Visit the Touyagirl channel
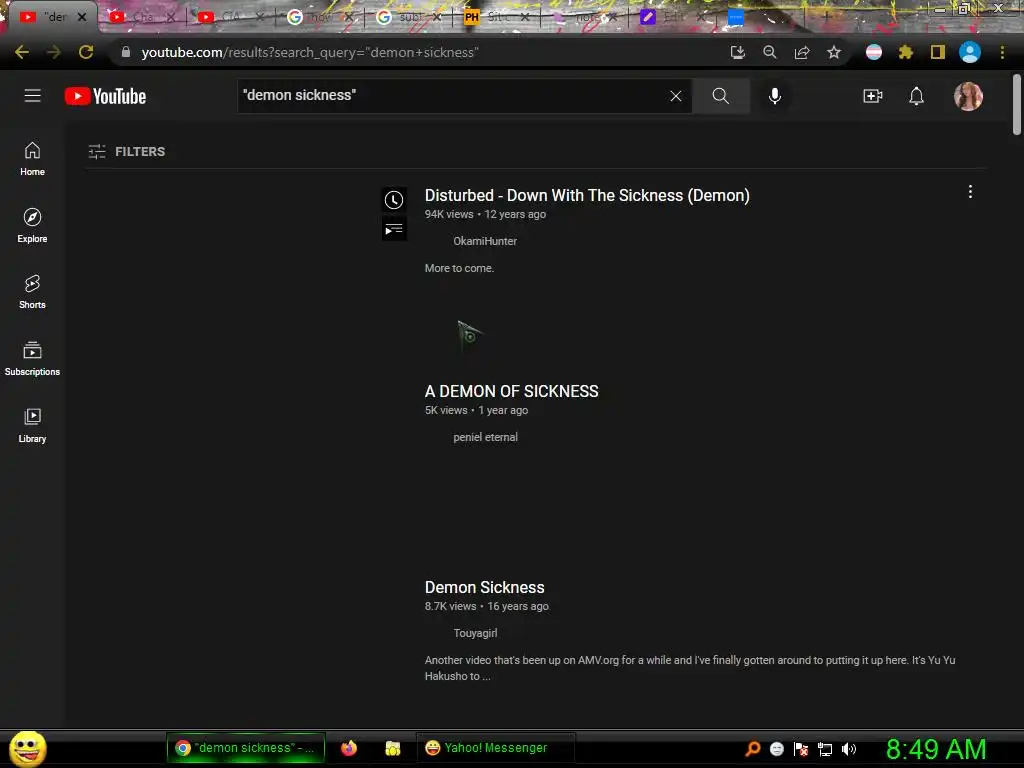The height and width of the screenshot is (768, 1024). coord(475,633)
